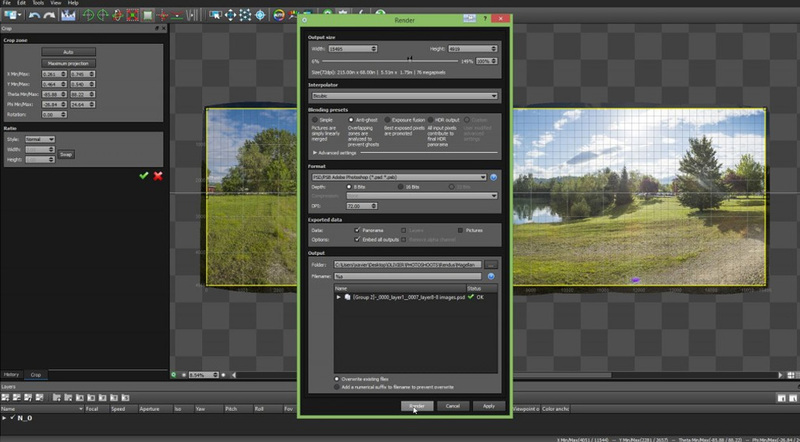Screen dimensions: 800x442
Task: Click the DPI spinner arrows
Action: tap(374, 206)
